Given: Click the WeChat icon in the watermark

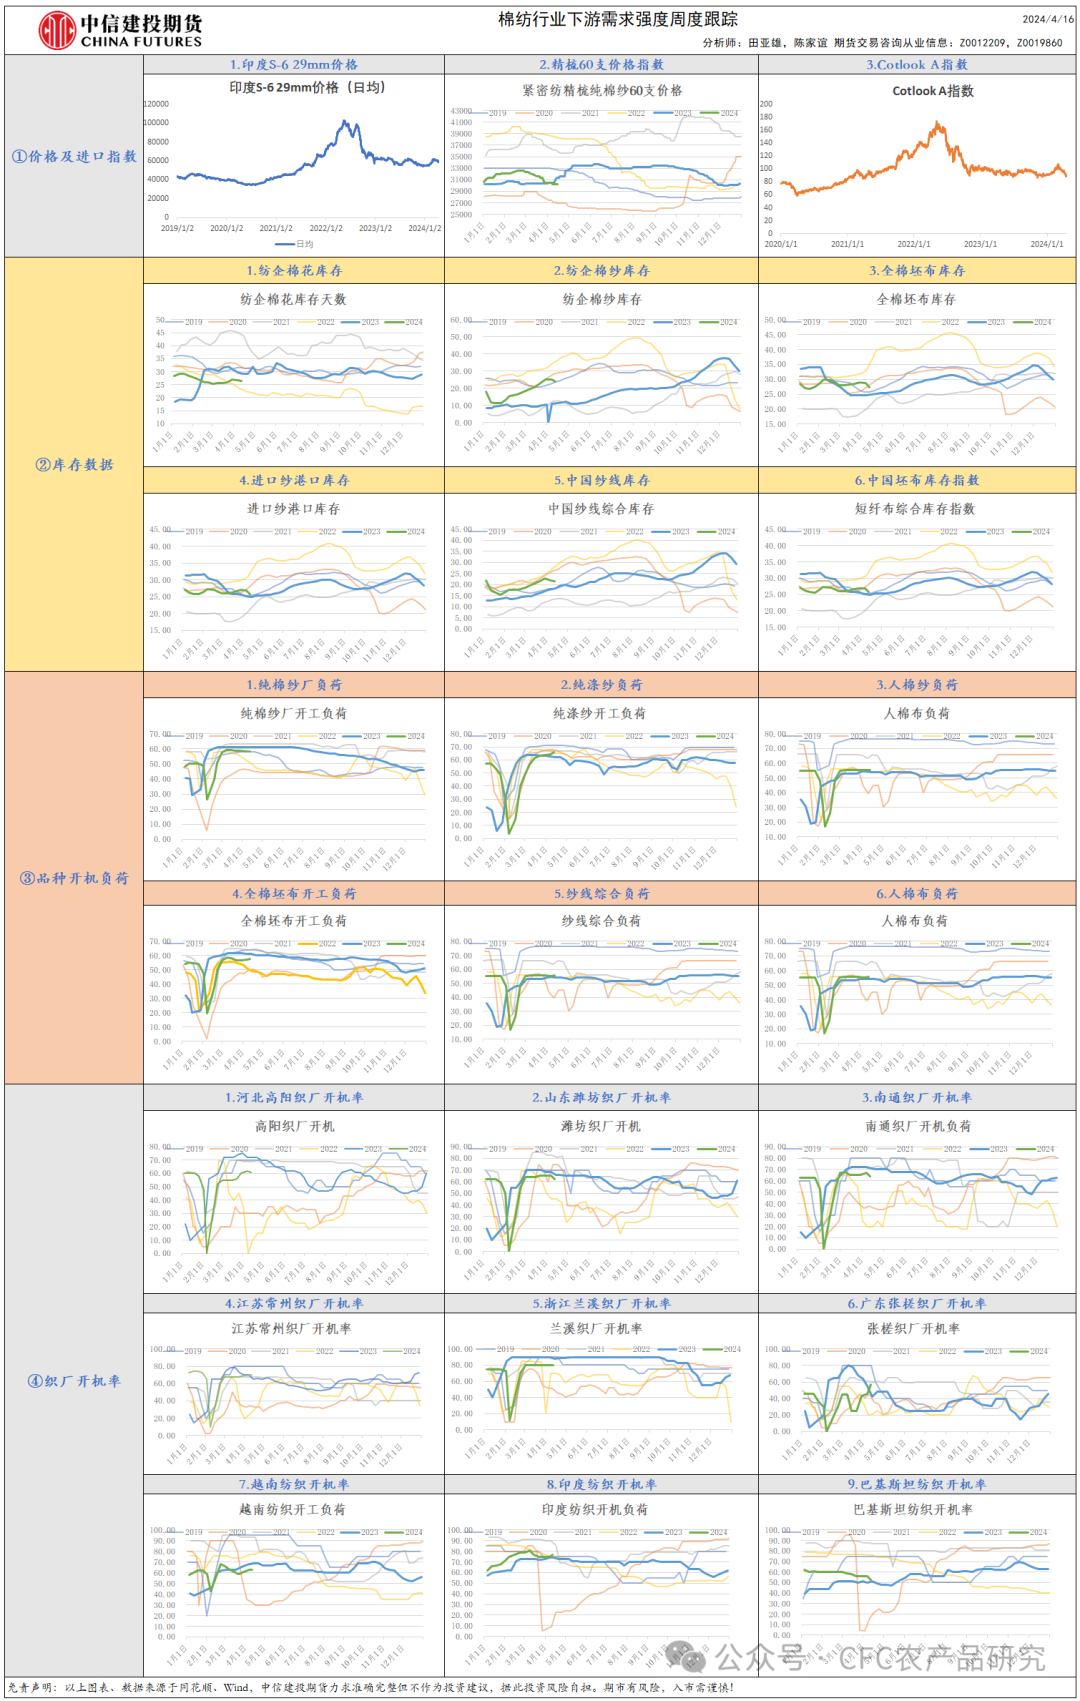Looking at the screenshot, I should 688,1657.
